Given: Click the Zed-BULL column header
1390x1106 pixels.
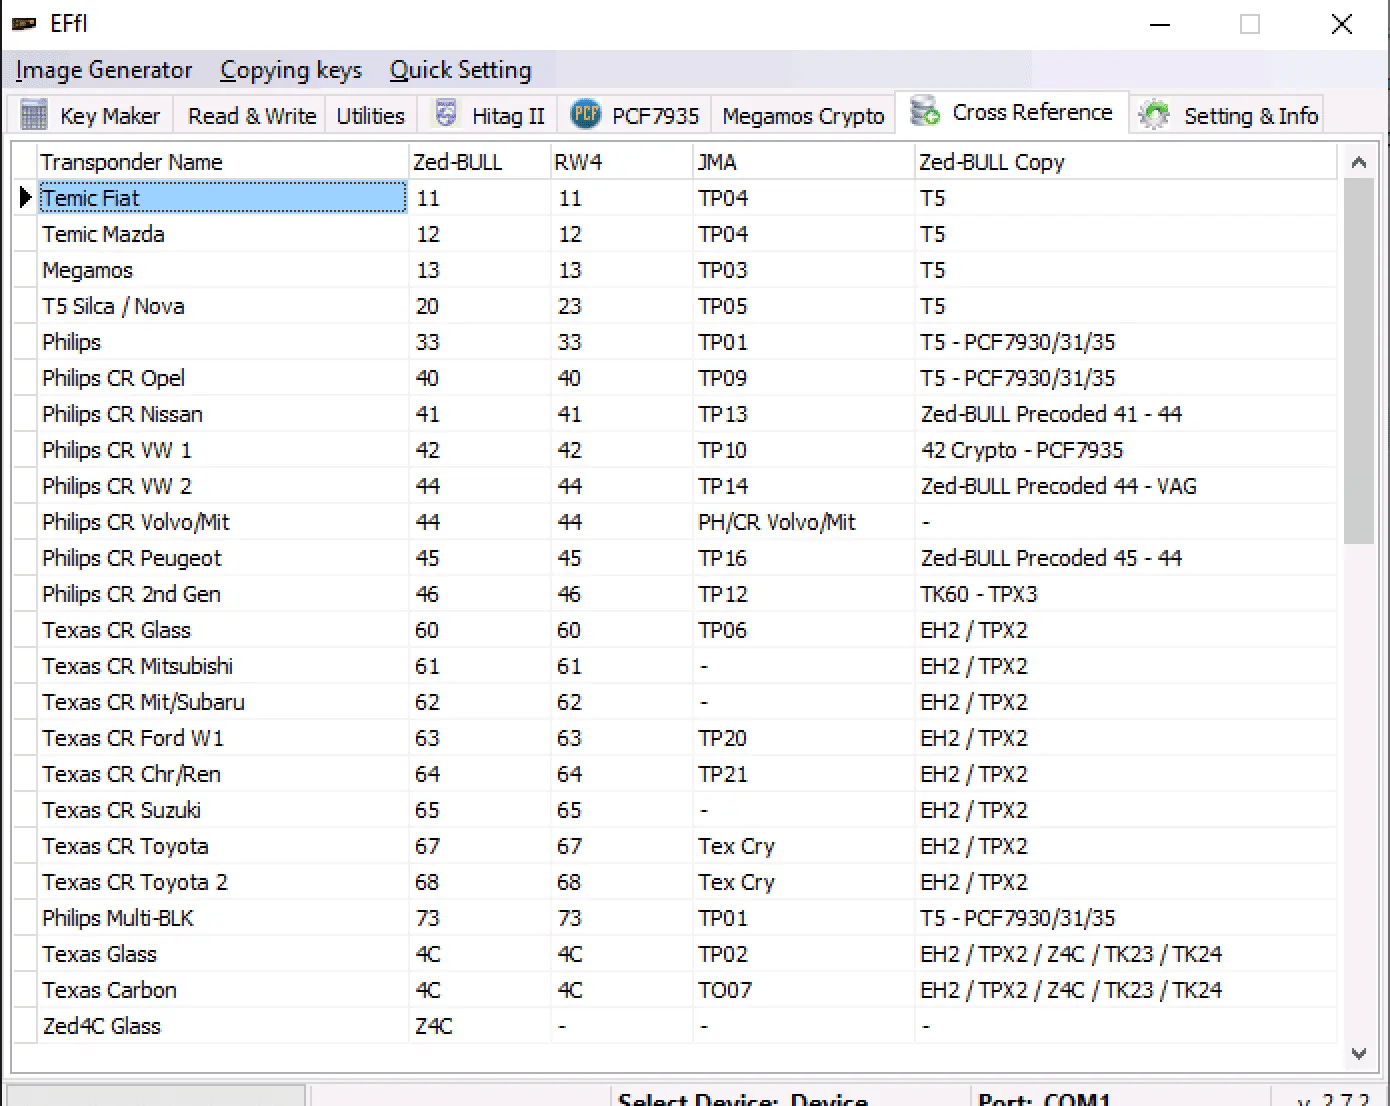Looking at the screenshot, I should pos(479,162).
